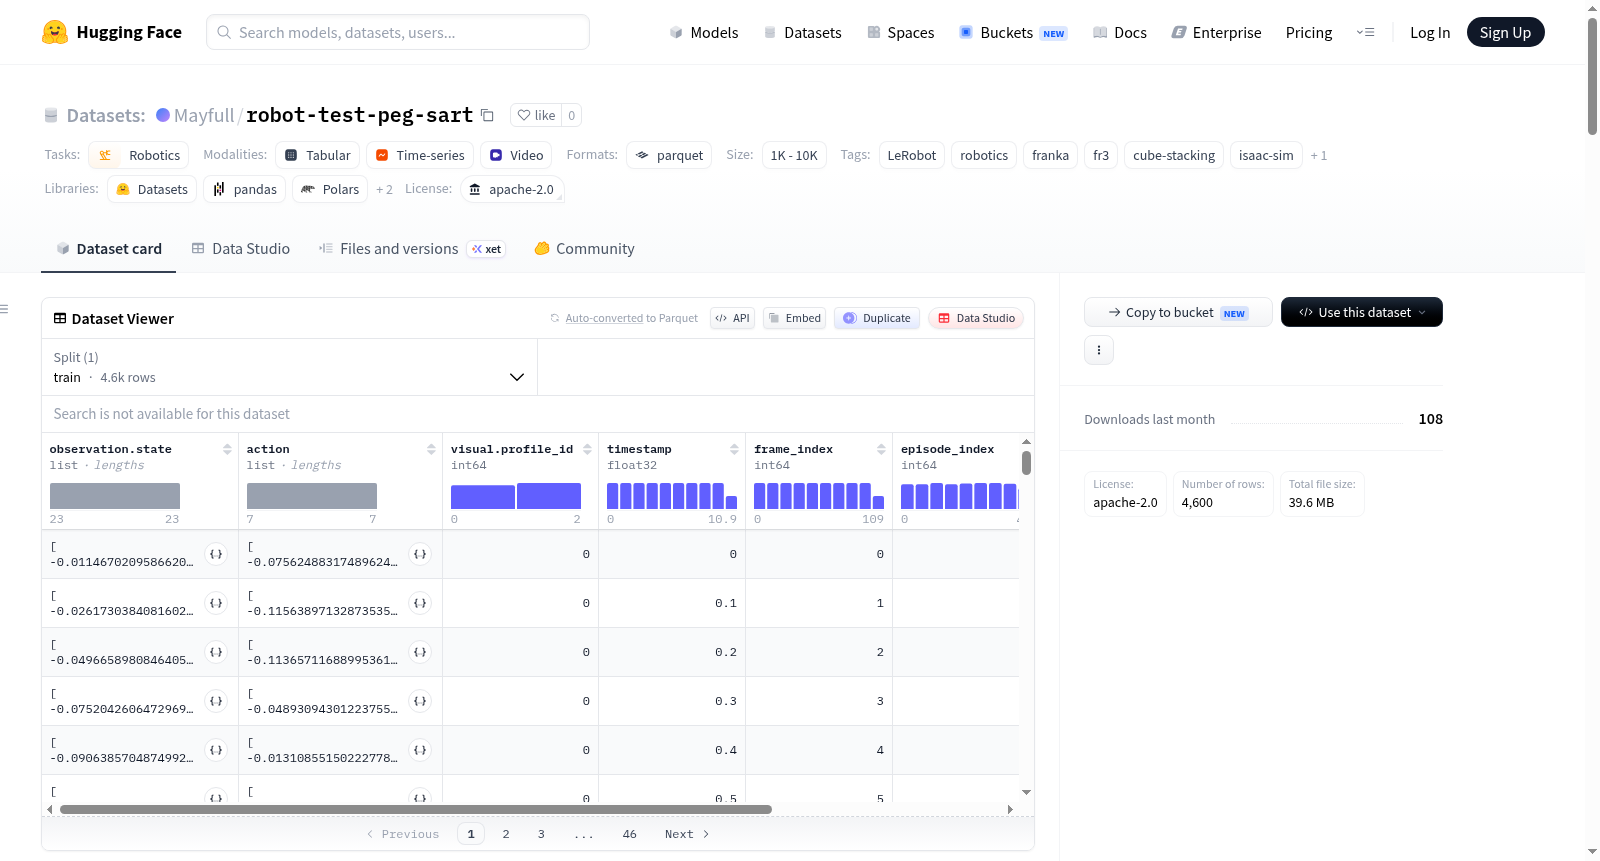1600x861 pixels.
Task: Go to page 2 of the table
Action: tap(506, 834)
